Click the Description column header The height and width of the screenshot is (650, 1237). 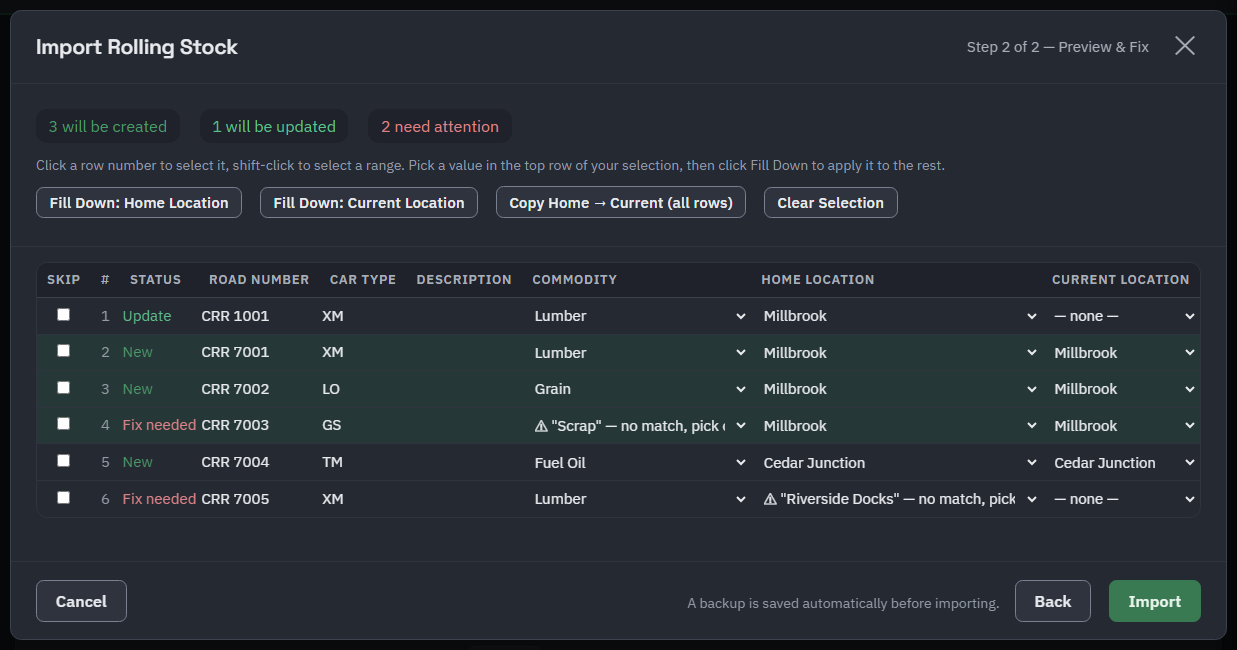(x=464, y=280)
